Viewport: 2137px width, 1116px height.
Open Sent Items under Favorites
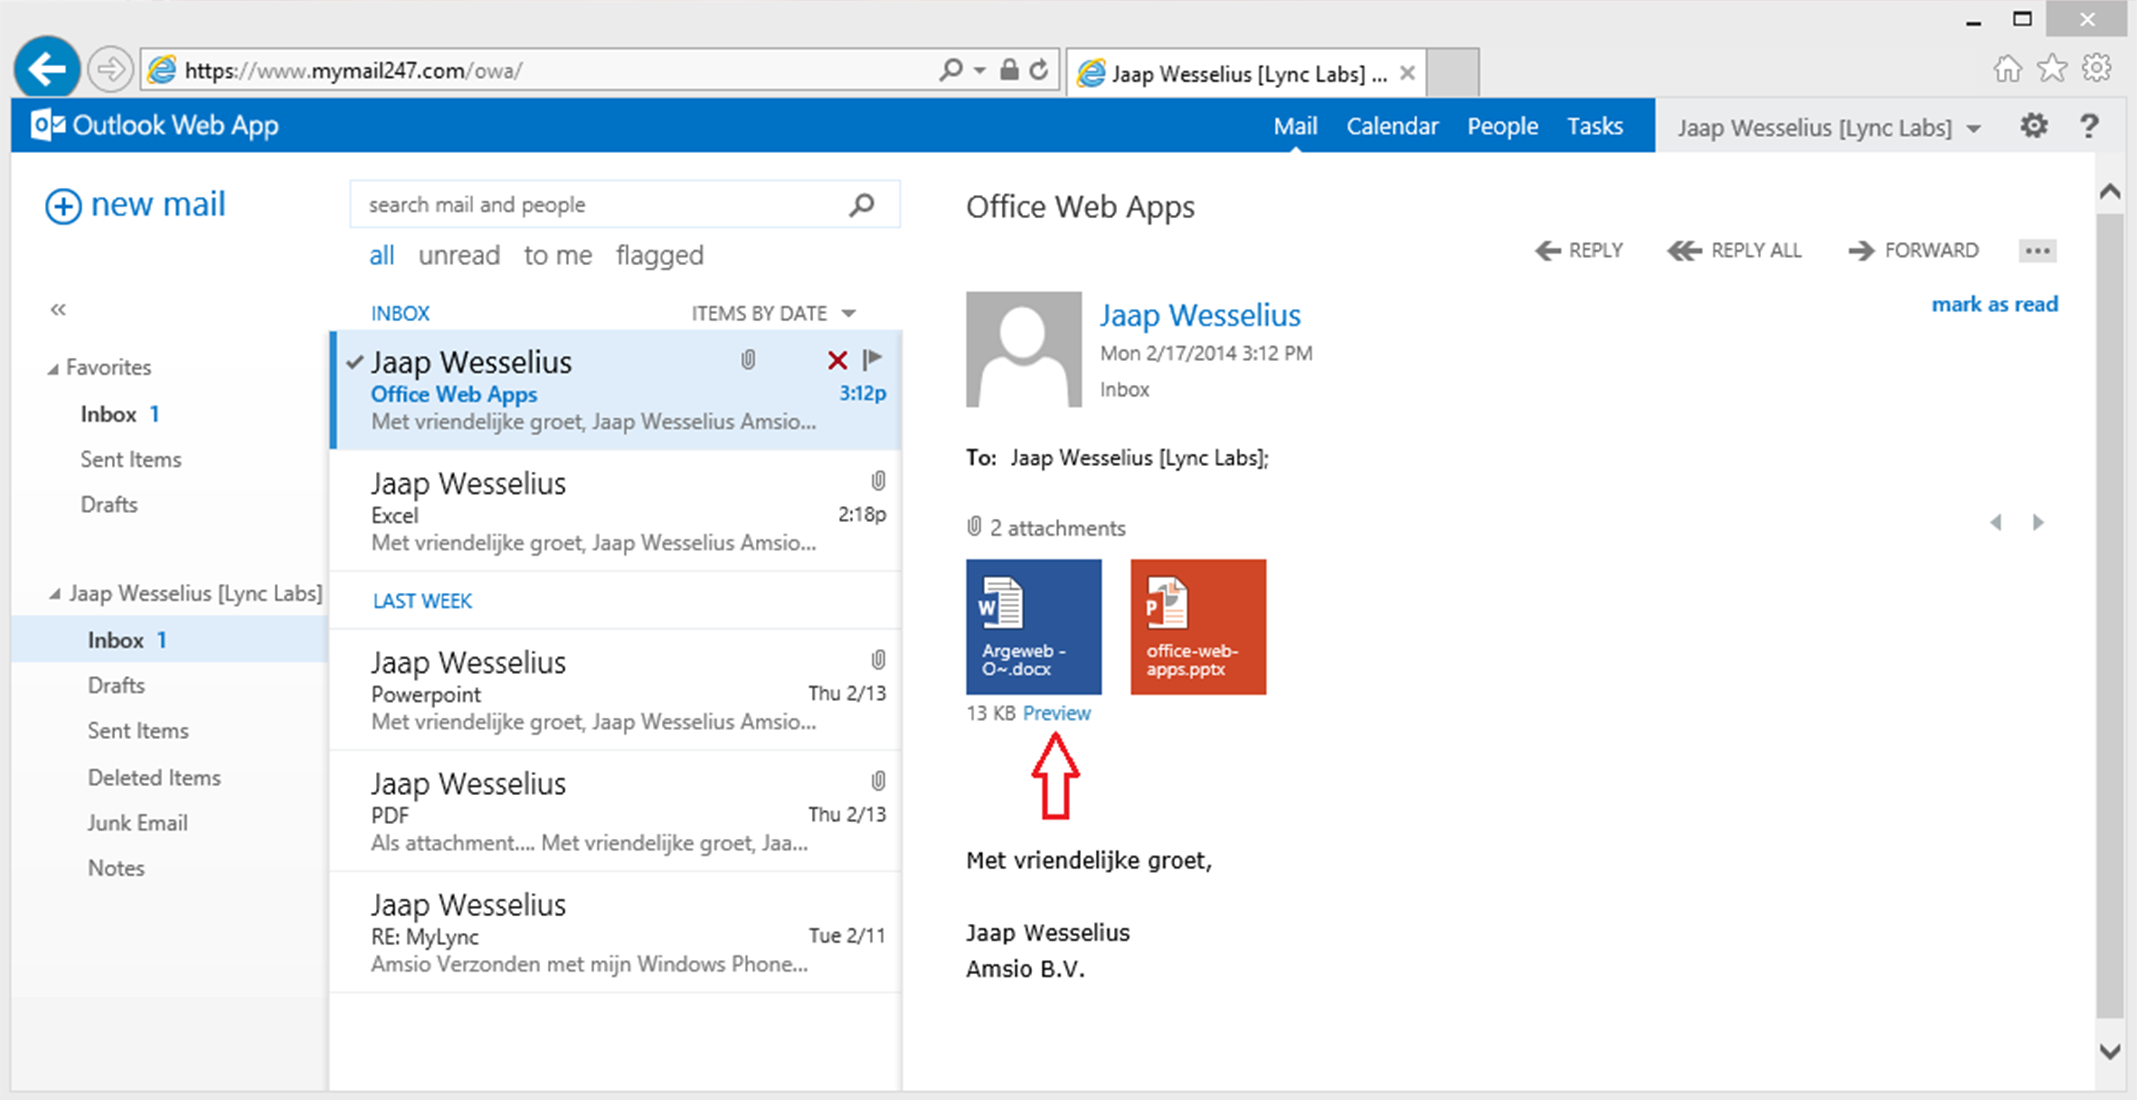(131, 460)
